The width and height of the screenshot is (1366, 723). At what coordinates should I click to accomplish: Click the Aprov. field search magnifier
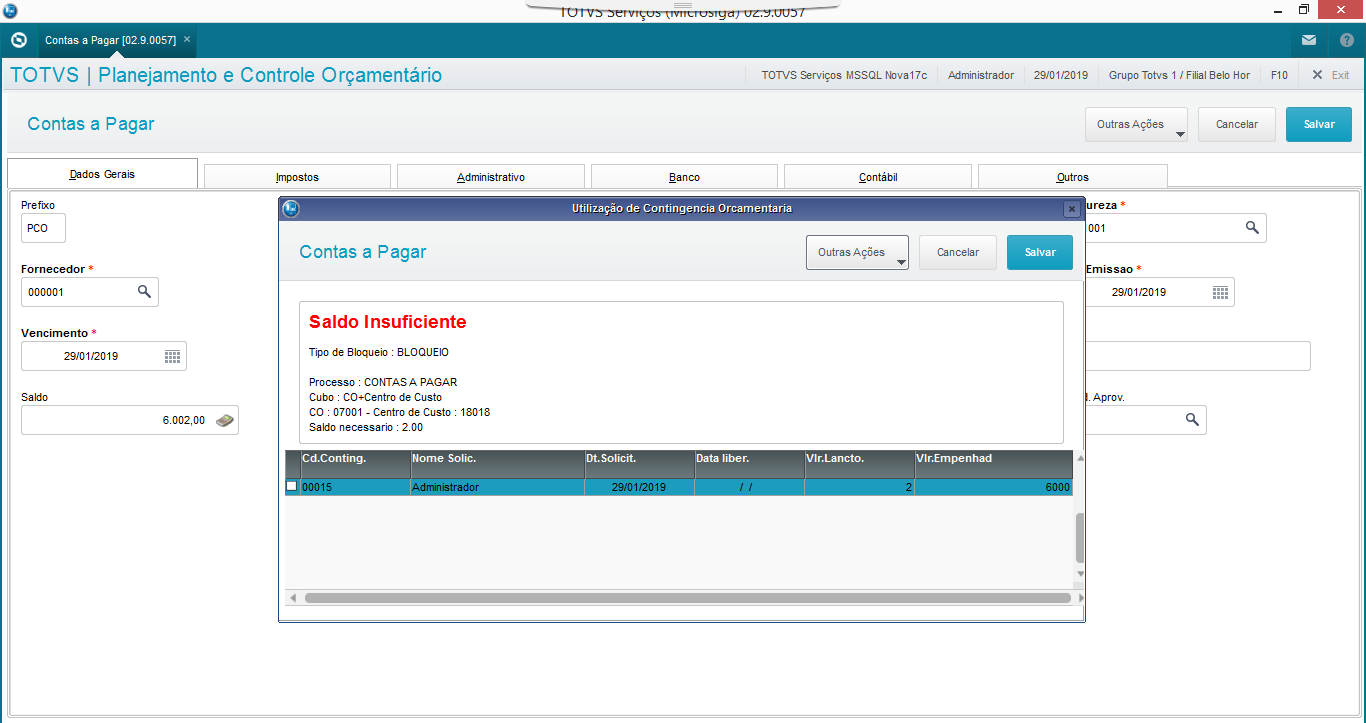point(1192,420)
